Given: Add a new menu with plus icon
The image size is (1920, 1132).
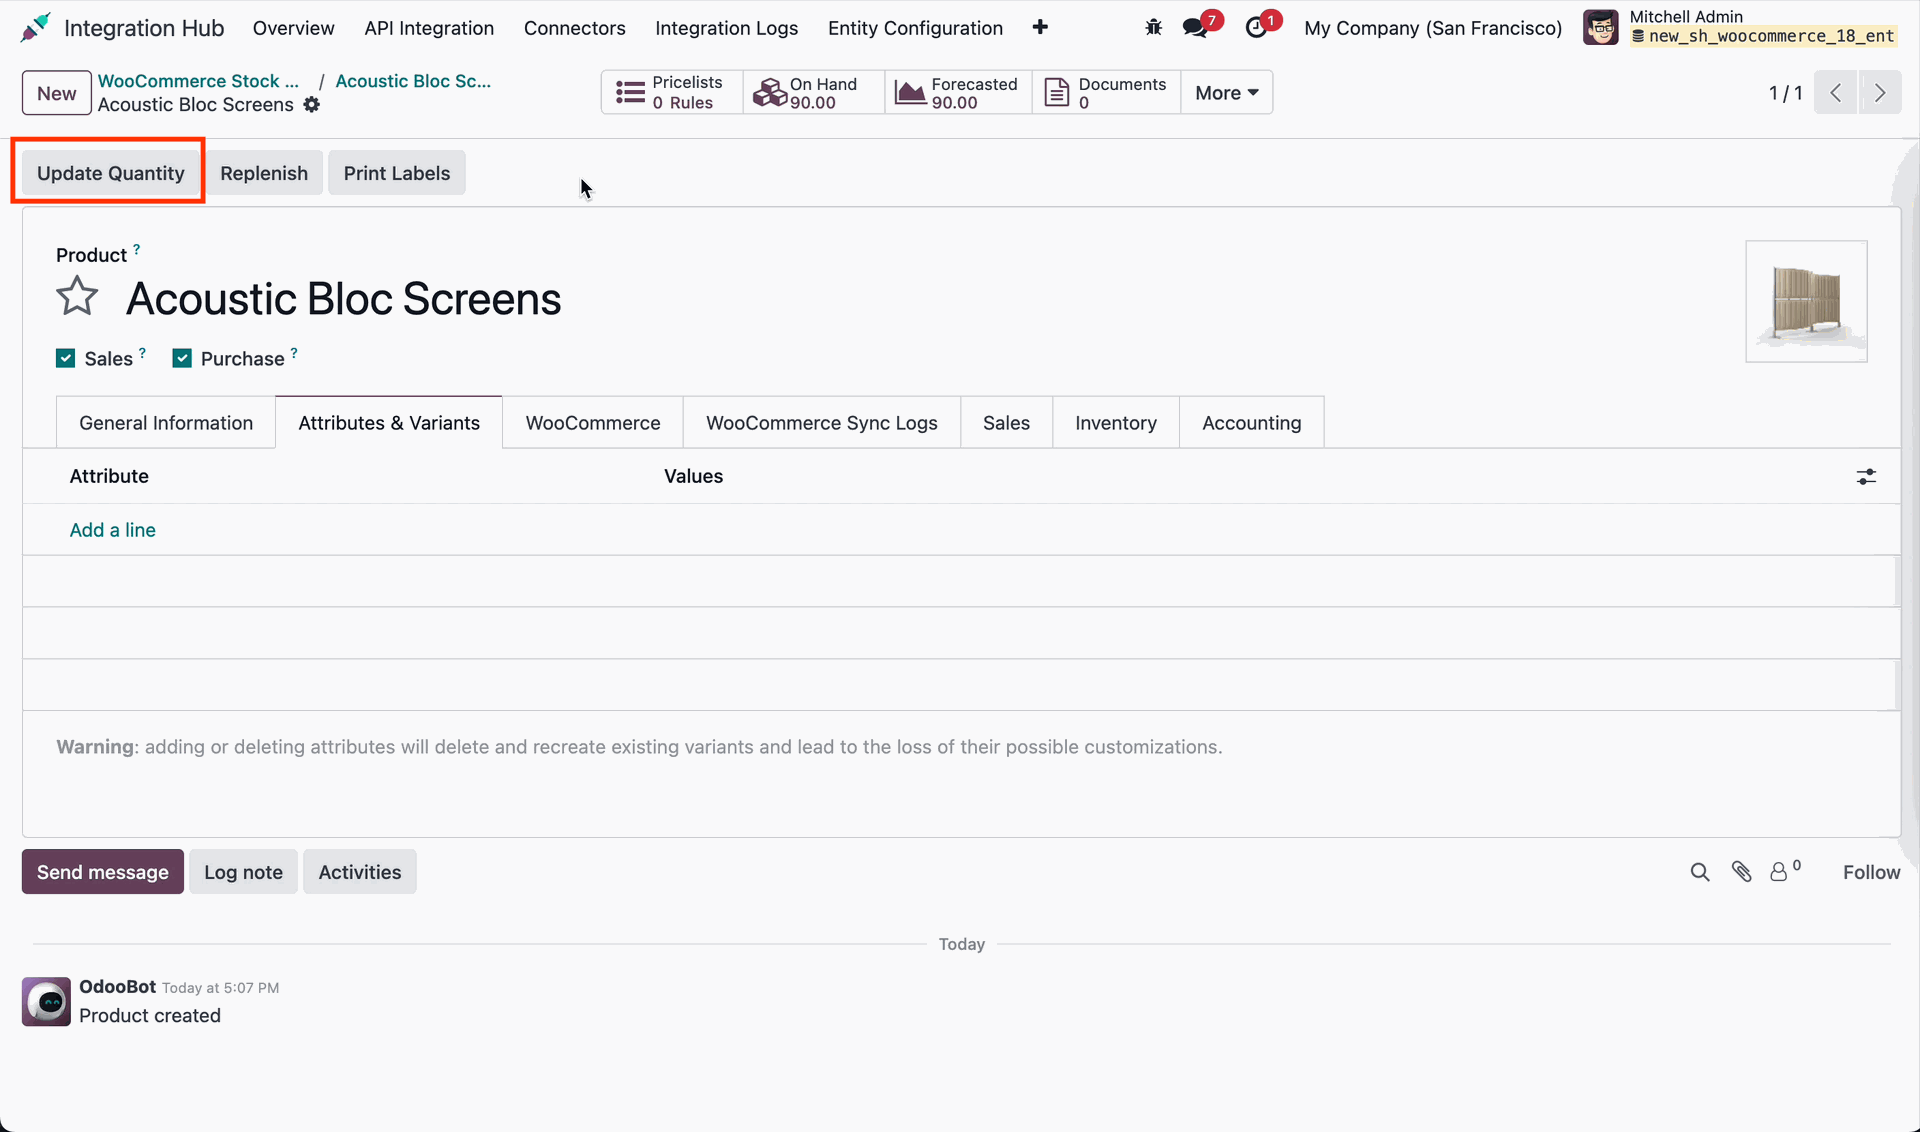Looking at the screenshot, I should coord(1040,28).
